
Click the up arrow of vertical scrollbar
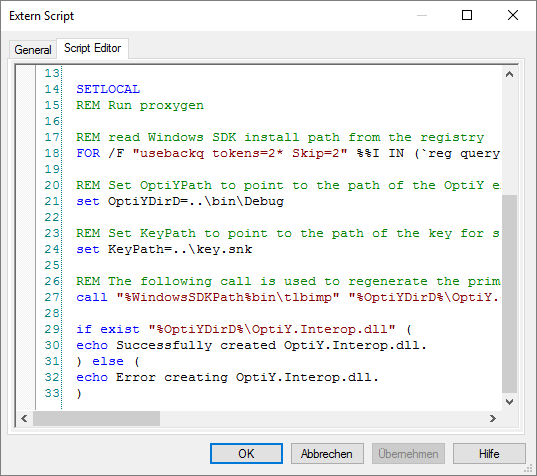(509, 74)
